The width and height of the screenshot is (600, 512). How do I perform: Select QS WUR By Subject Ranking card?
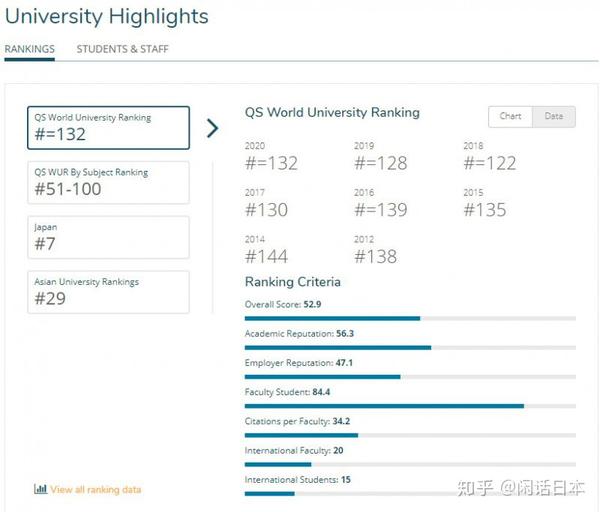108,183
